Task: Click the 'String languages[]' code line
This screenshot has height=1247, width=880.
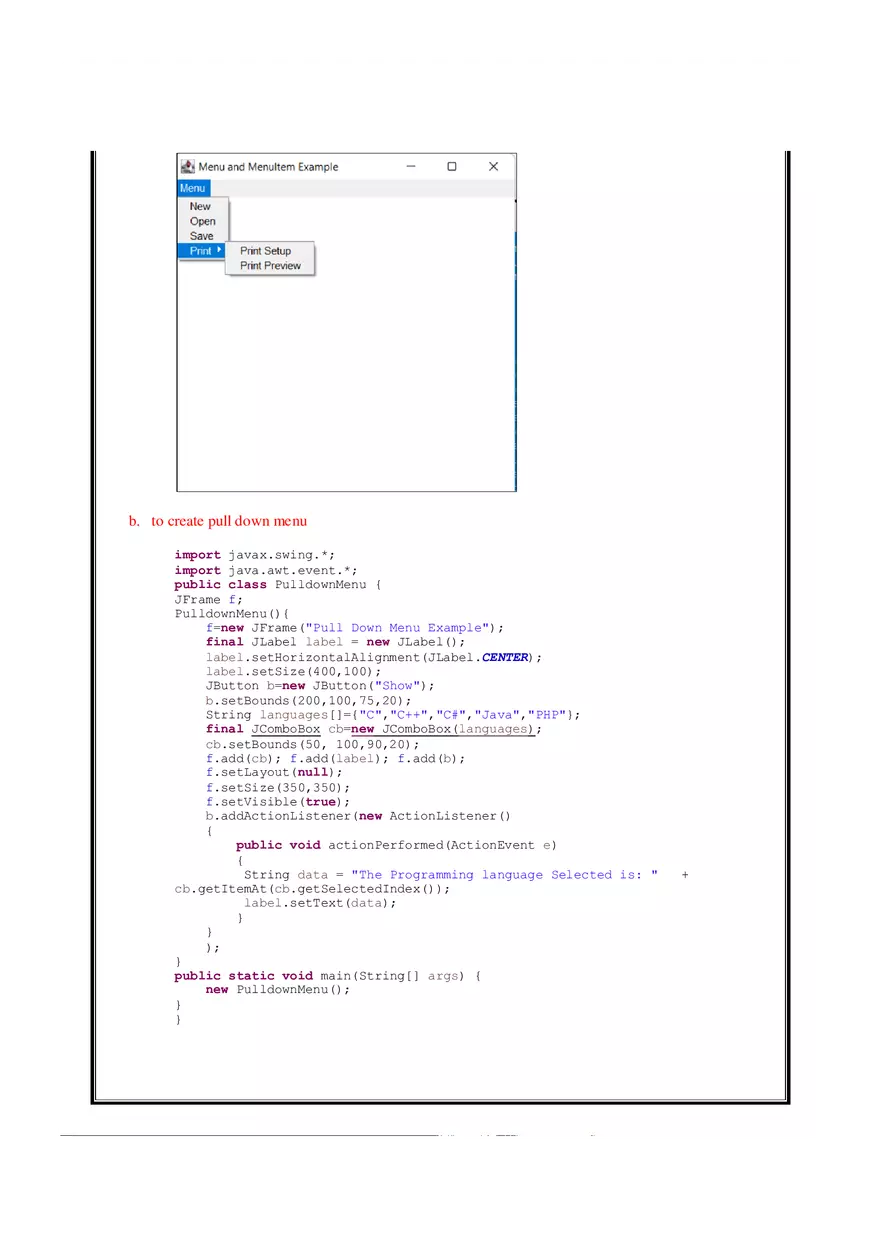Action: tap(393, 715)
